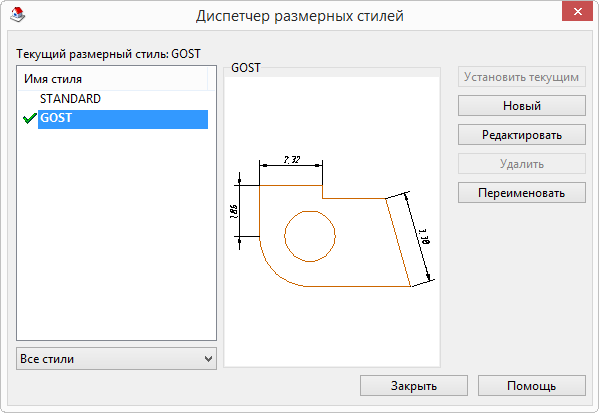
Task: Click the GOST preview group title
Action: tap(246, 68)
